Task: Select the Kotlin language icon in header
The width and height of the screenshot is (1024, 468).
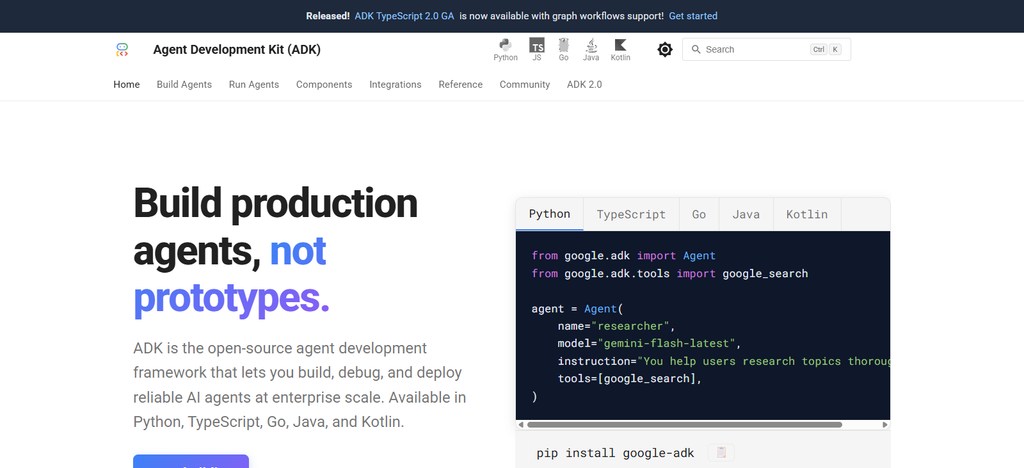Action: pyautogui.click(x=620, y=50)
